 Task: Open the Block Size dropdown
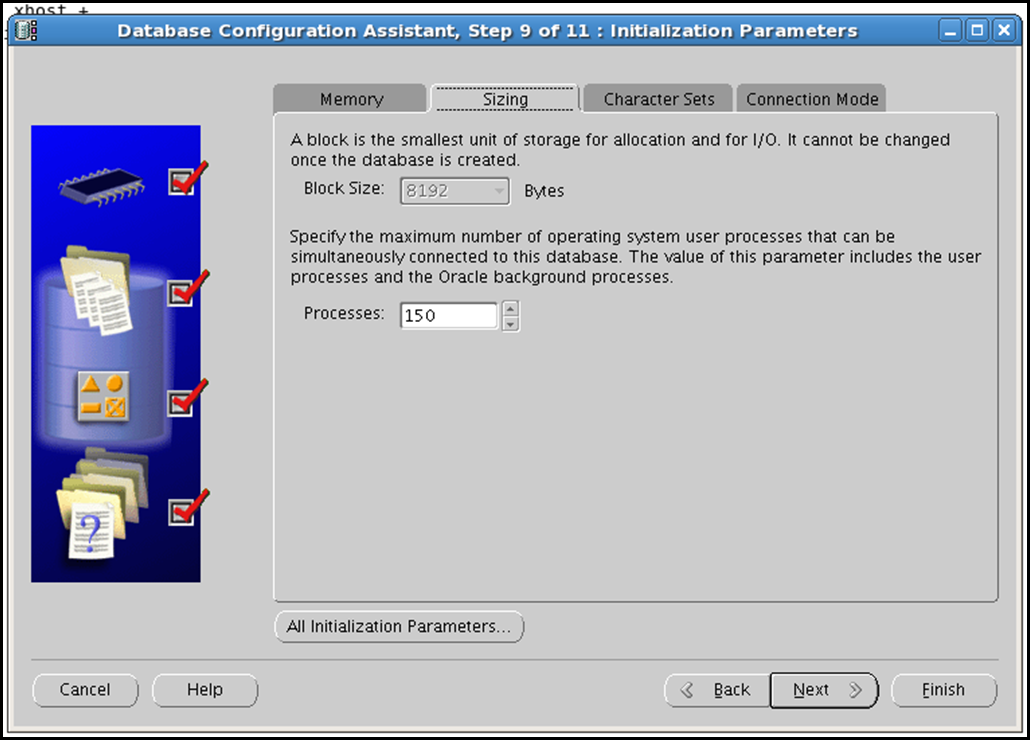coord(455,191)
